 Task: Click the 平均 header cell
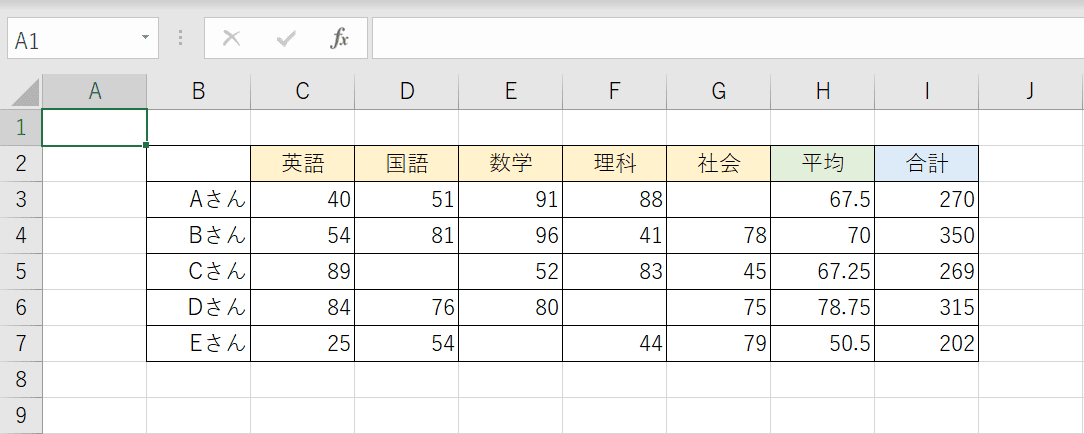[823, 164]
